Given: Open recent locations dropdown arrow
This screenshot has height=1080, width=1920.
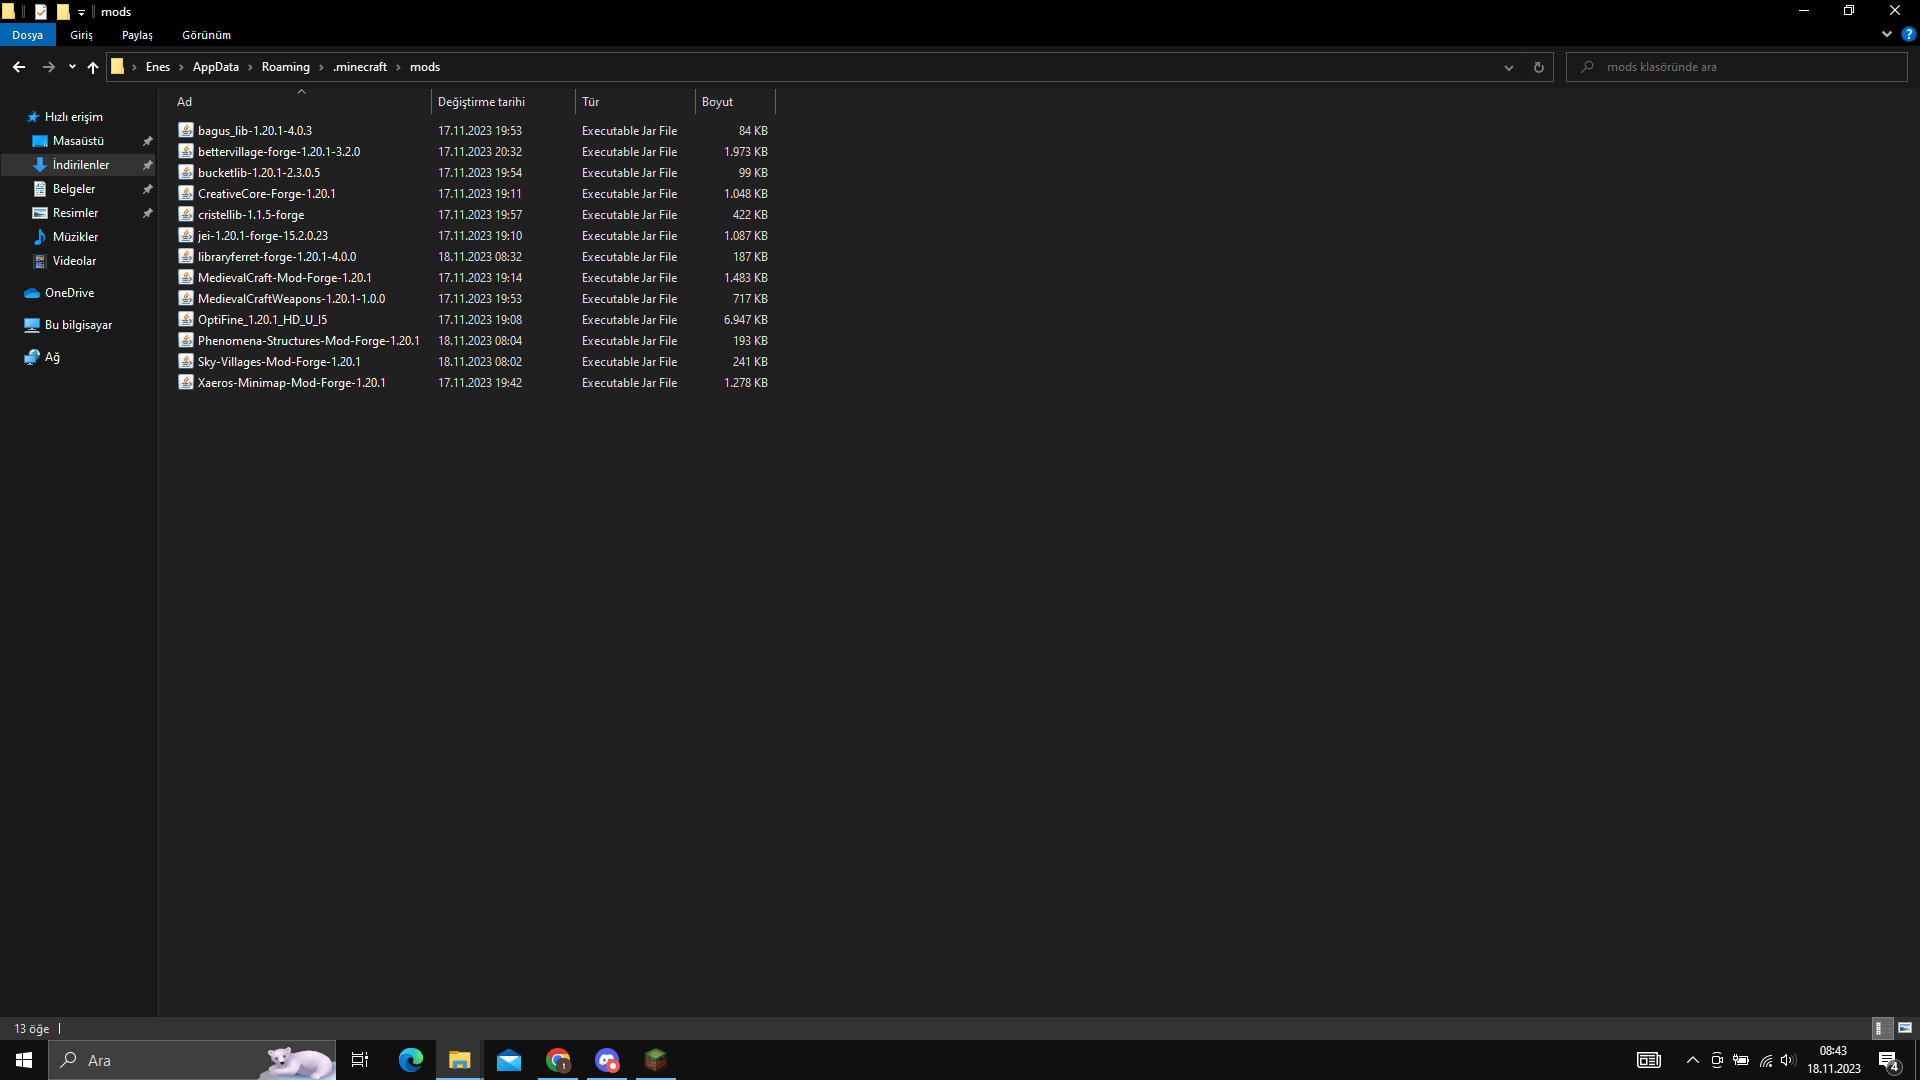Looking at the screenshot, I should point(72,67).
